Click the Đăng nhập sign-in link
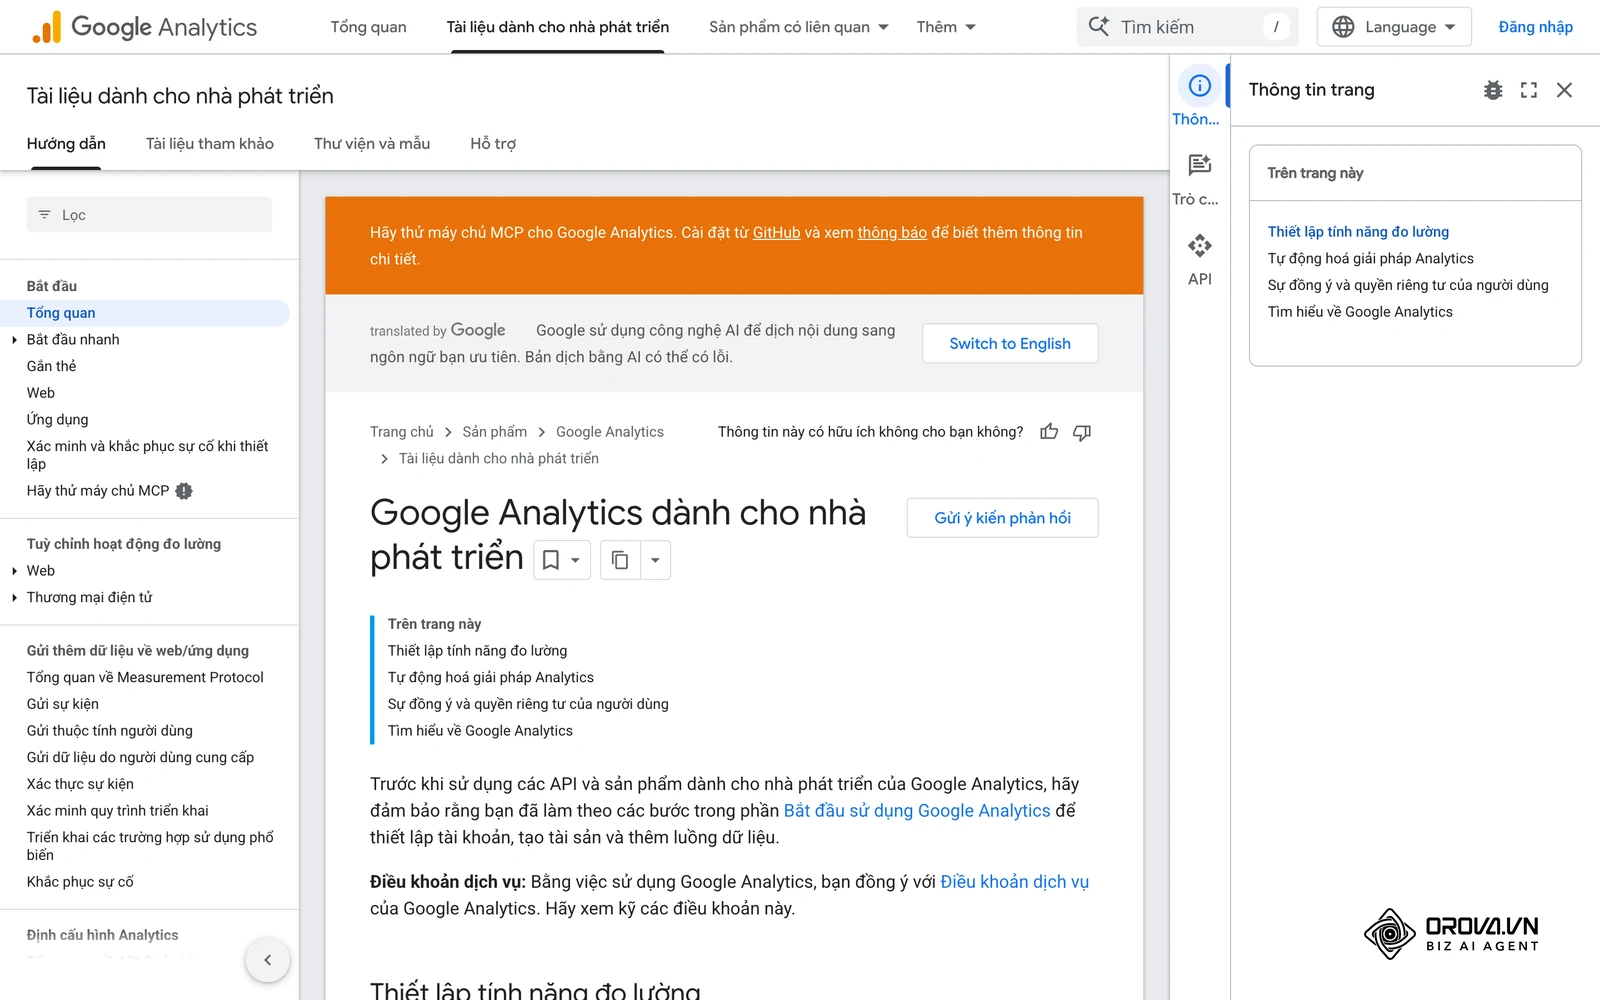The image size is (1600, 1000). [x=1535, y=27]
